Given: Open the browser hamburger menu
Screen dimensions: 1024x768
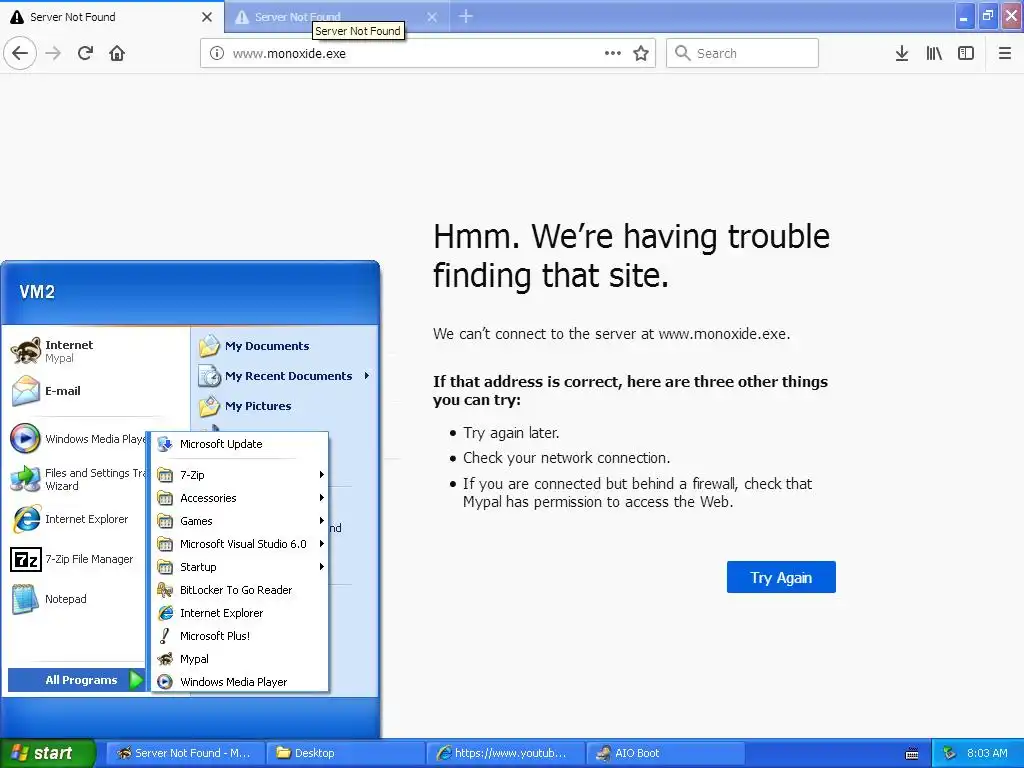Looking at the screenshot, I should pos(1005,54).
